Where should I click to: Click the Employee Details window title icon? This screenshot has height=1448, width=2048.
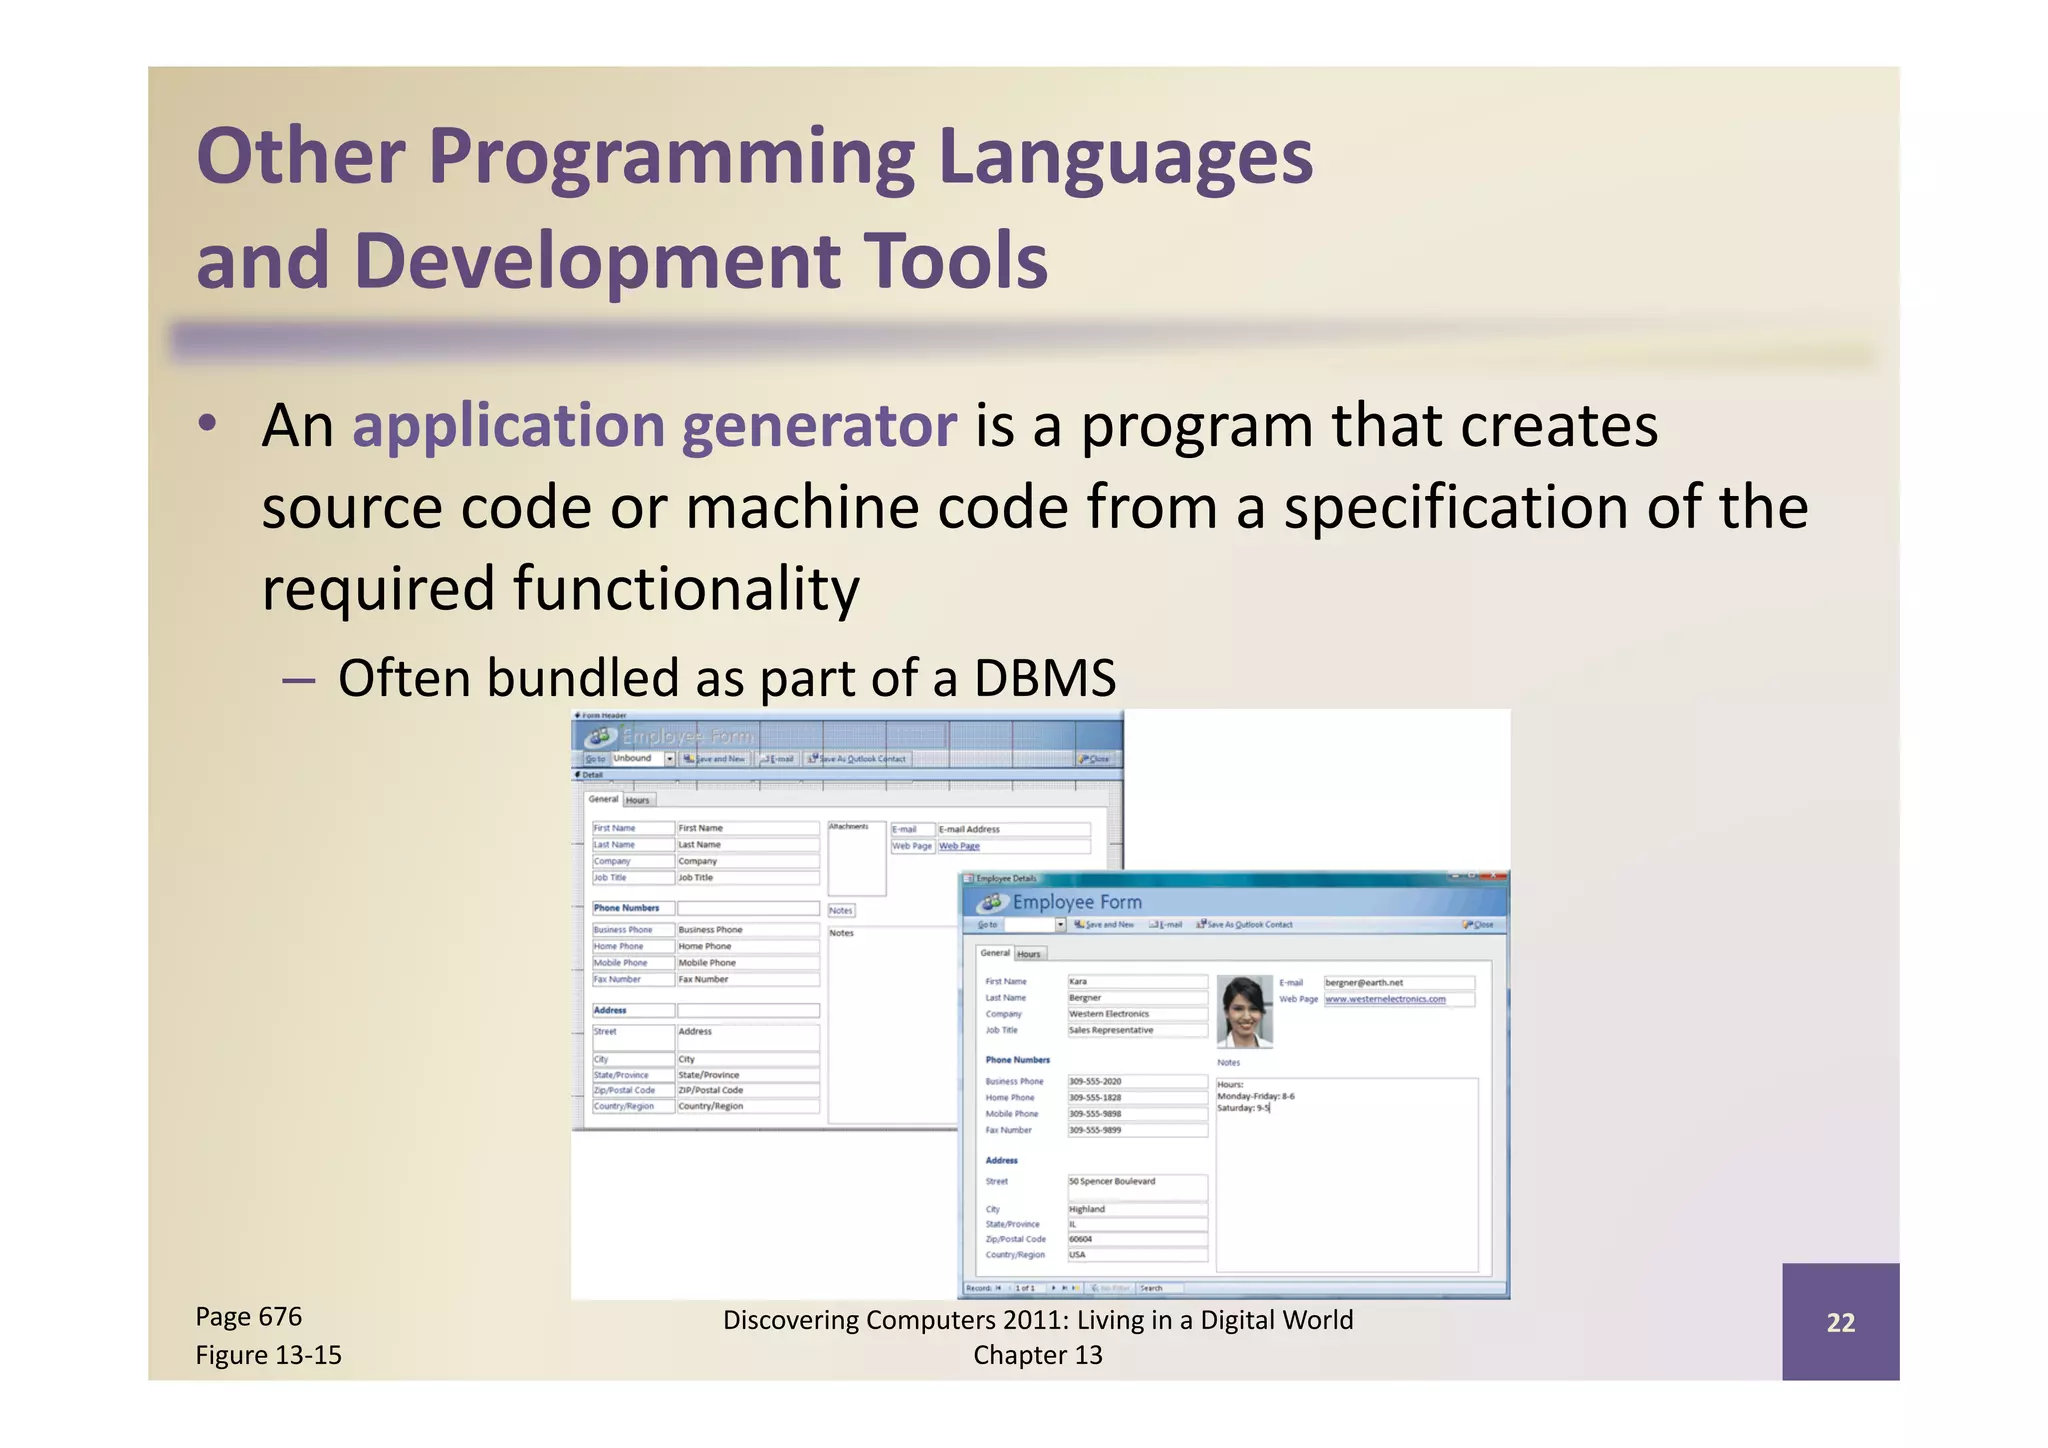[968, 879]
